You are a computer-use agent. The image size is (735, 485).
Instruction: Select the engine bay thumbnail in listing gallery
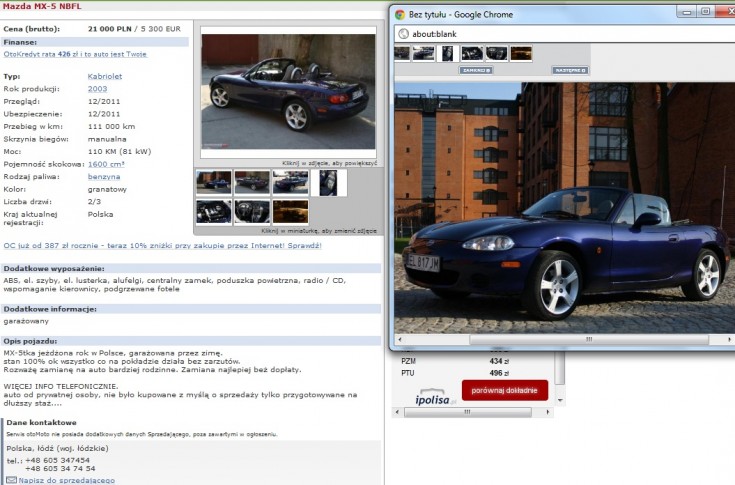coord(214,211)
